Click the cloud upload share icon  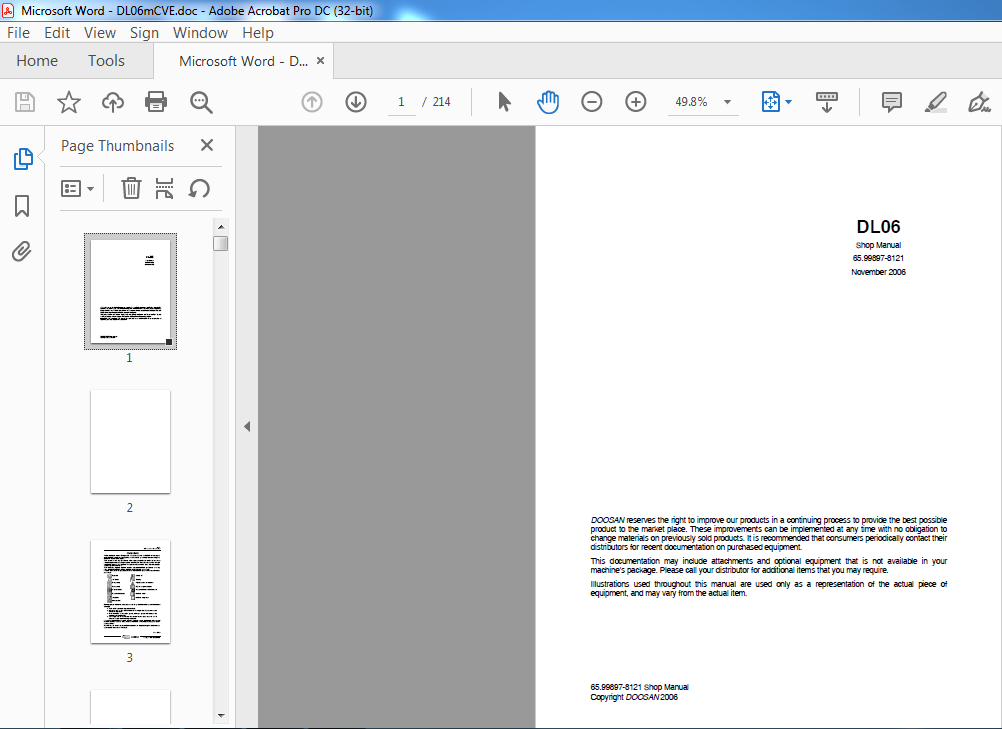pyautogui.click(x=112, y=102)
